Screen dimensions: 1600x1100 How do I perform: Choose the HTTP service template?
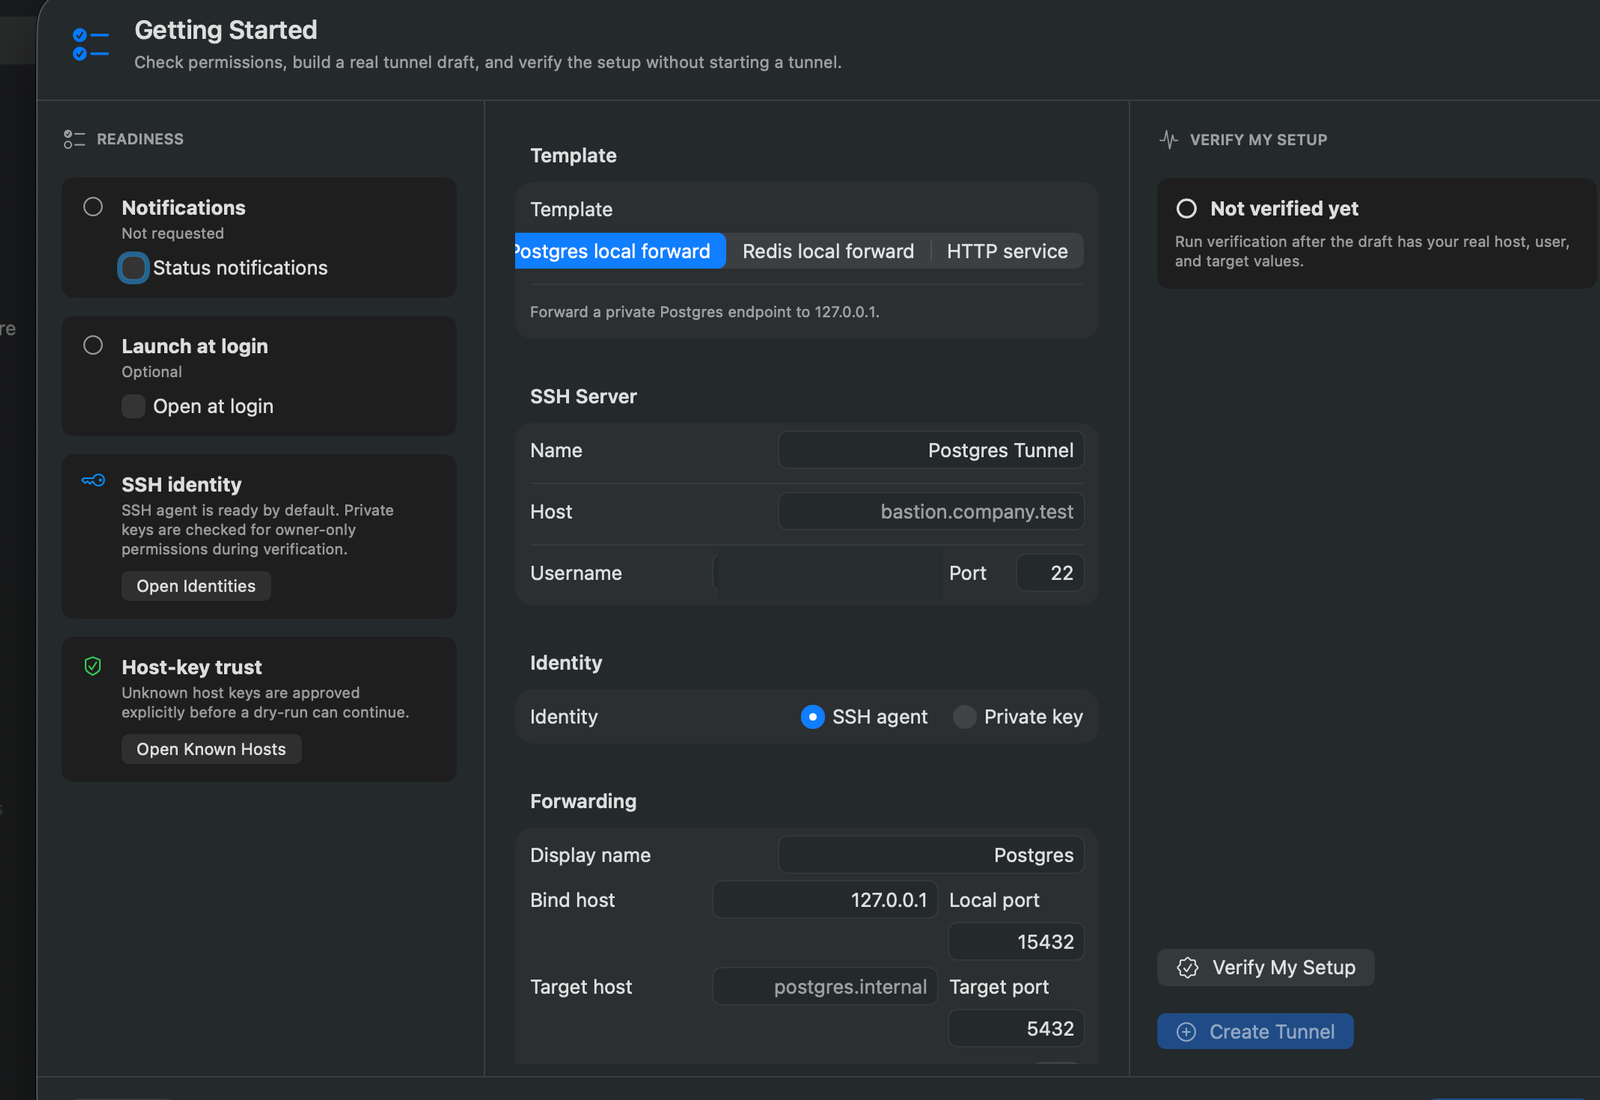pos(1007,251)
